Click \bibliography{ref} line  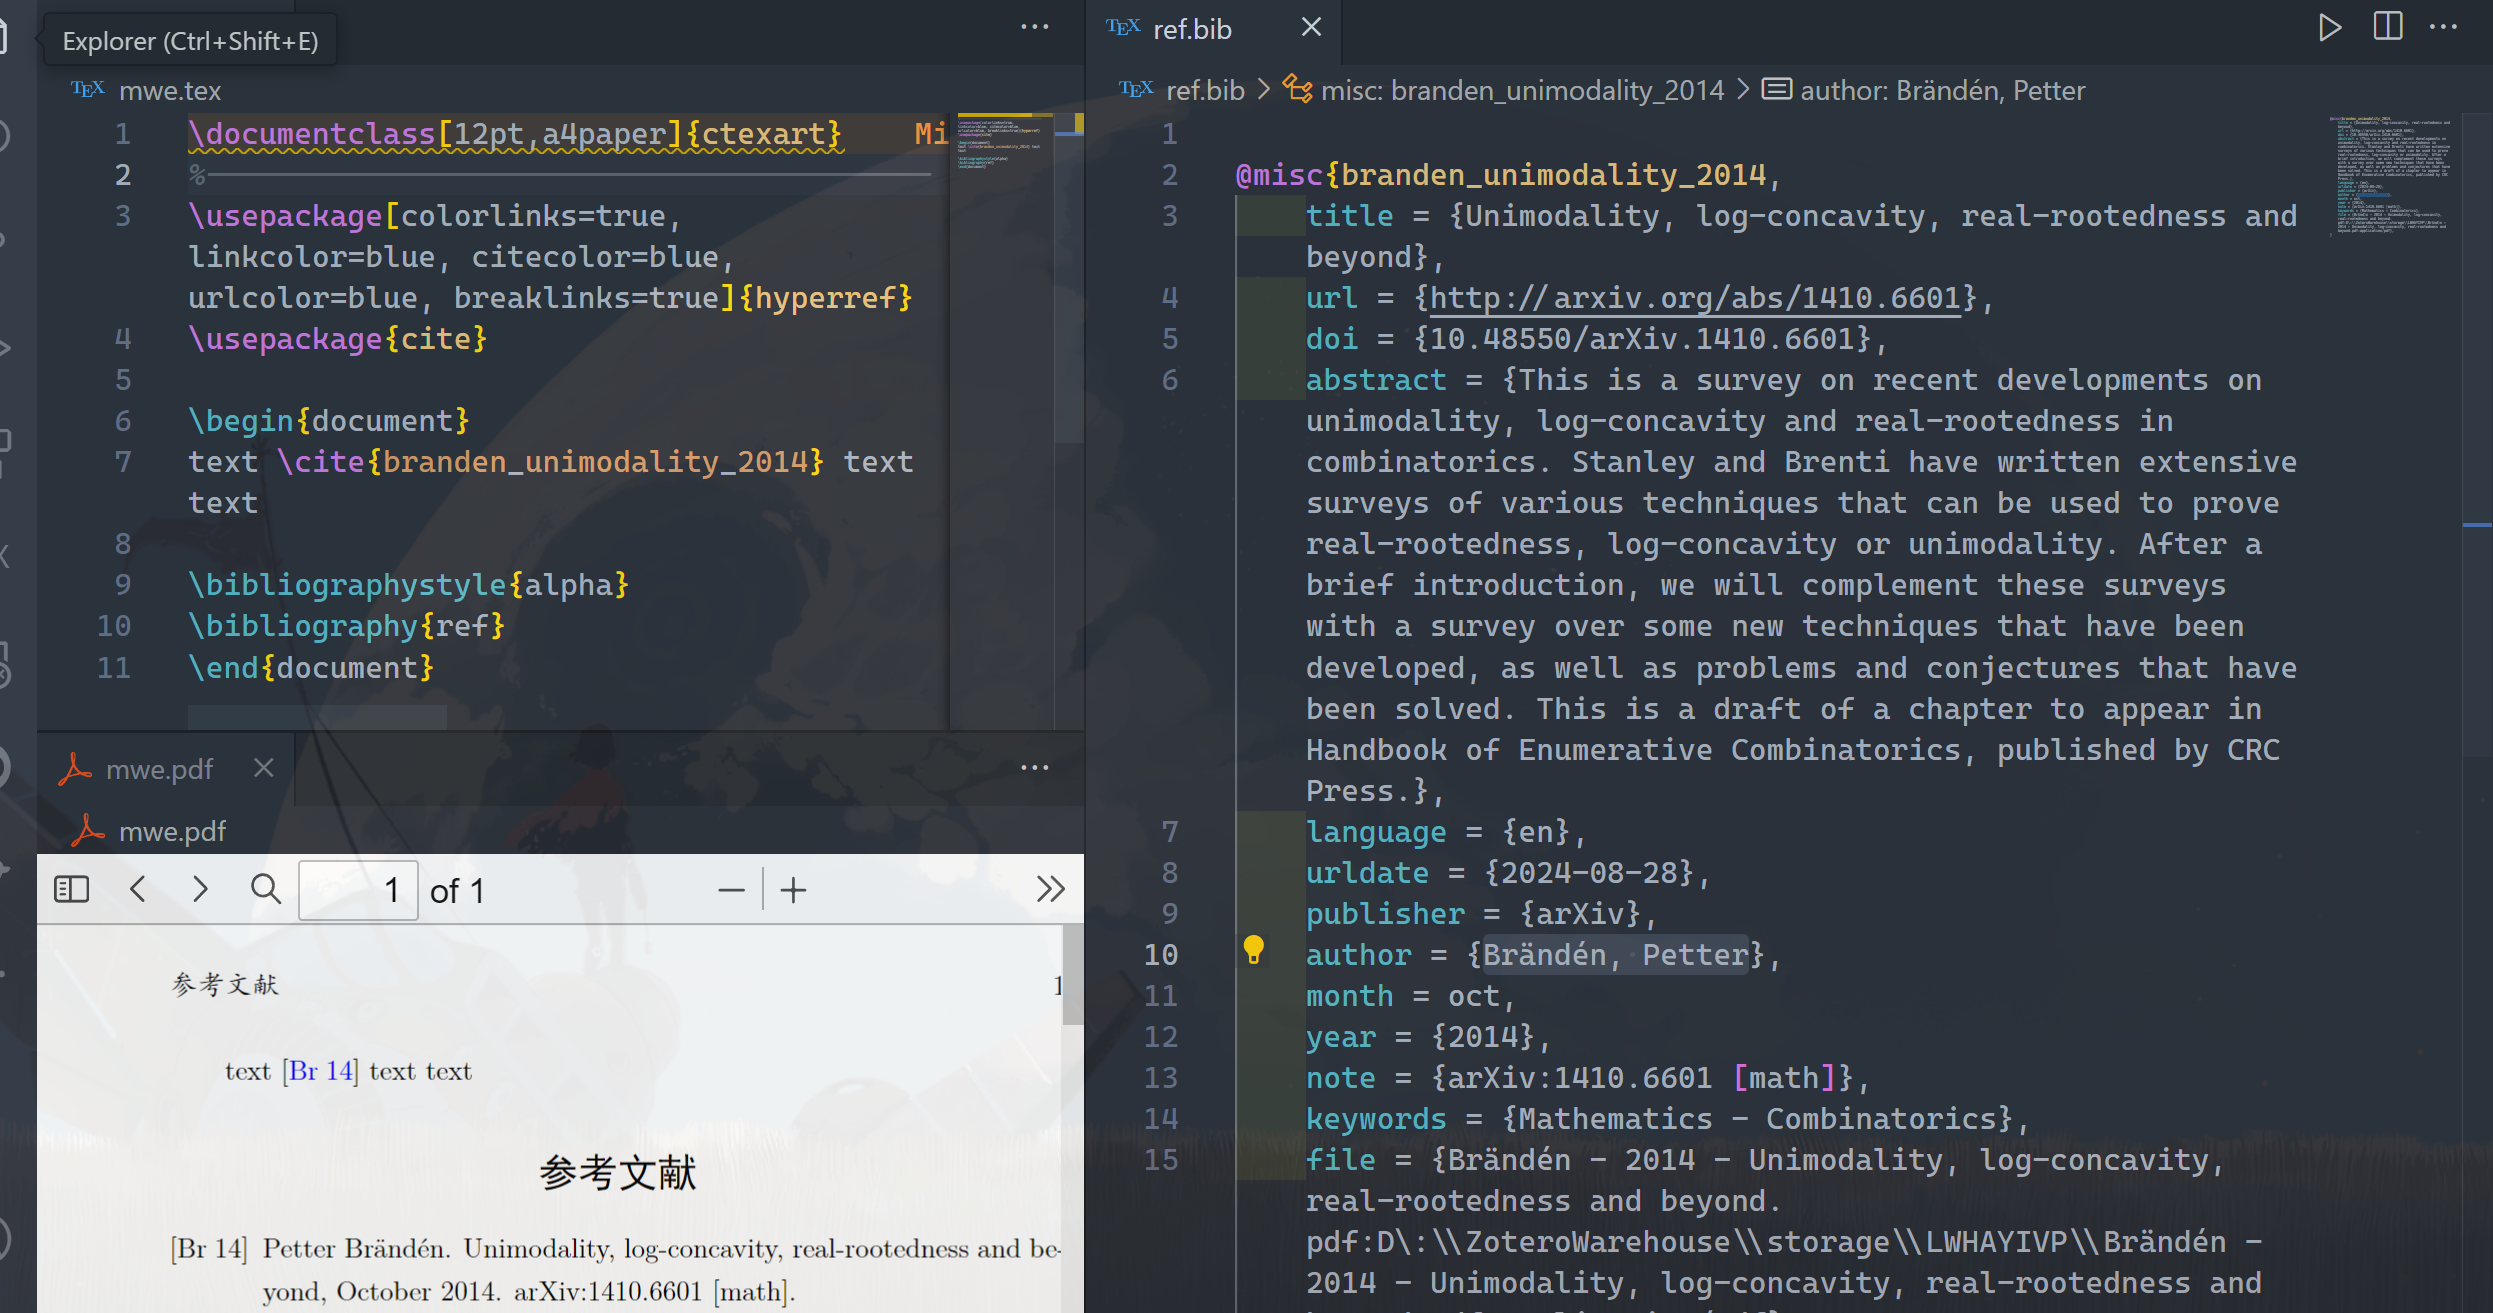[347, 626]
